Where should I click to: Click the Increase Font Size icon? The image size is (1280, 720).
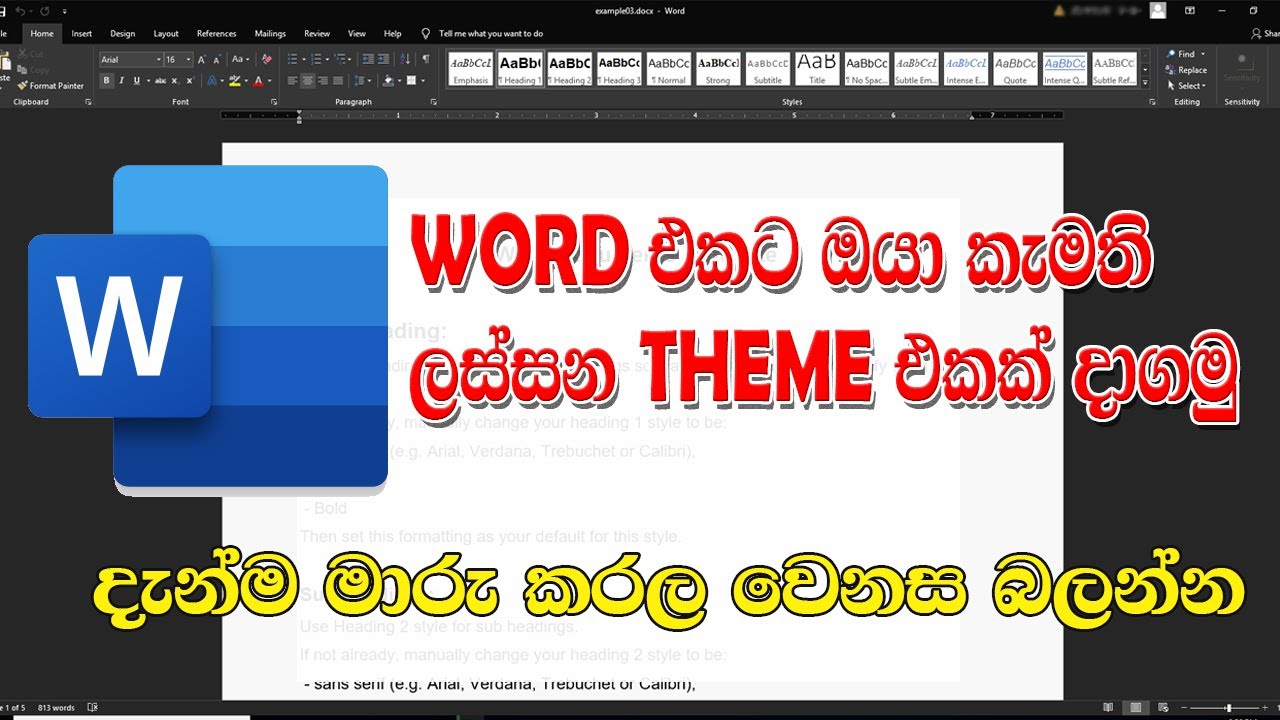(202, 60)
